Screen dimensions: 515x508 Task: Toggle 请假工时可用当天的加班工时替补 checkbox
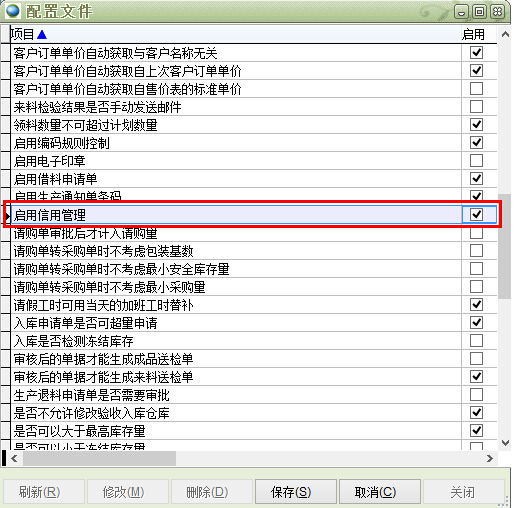(x=476, y=304)
